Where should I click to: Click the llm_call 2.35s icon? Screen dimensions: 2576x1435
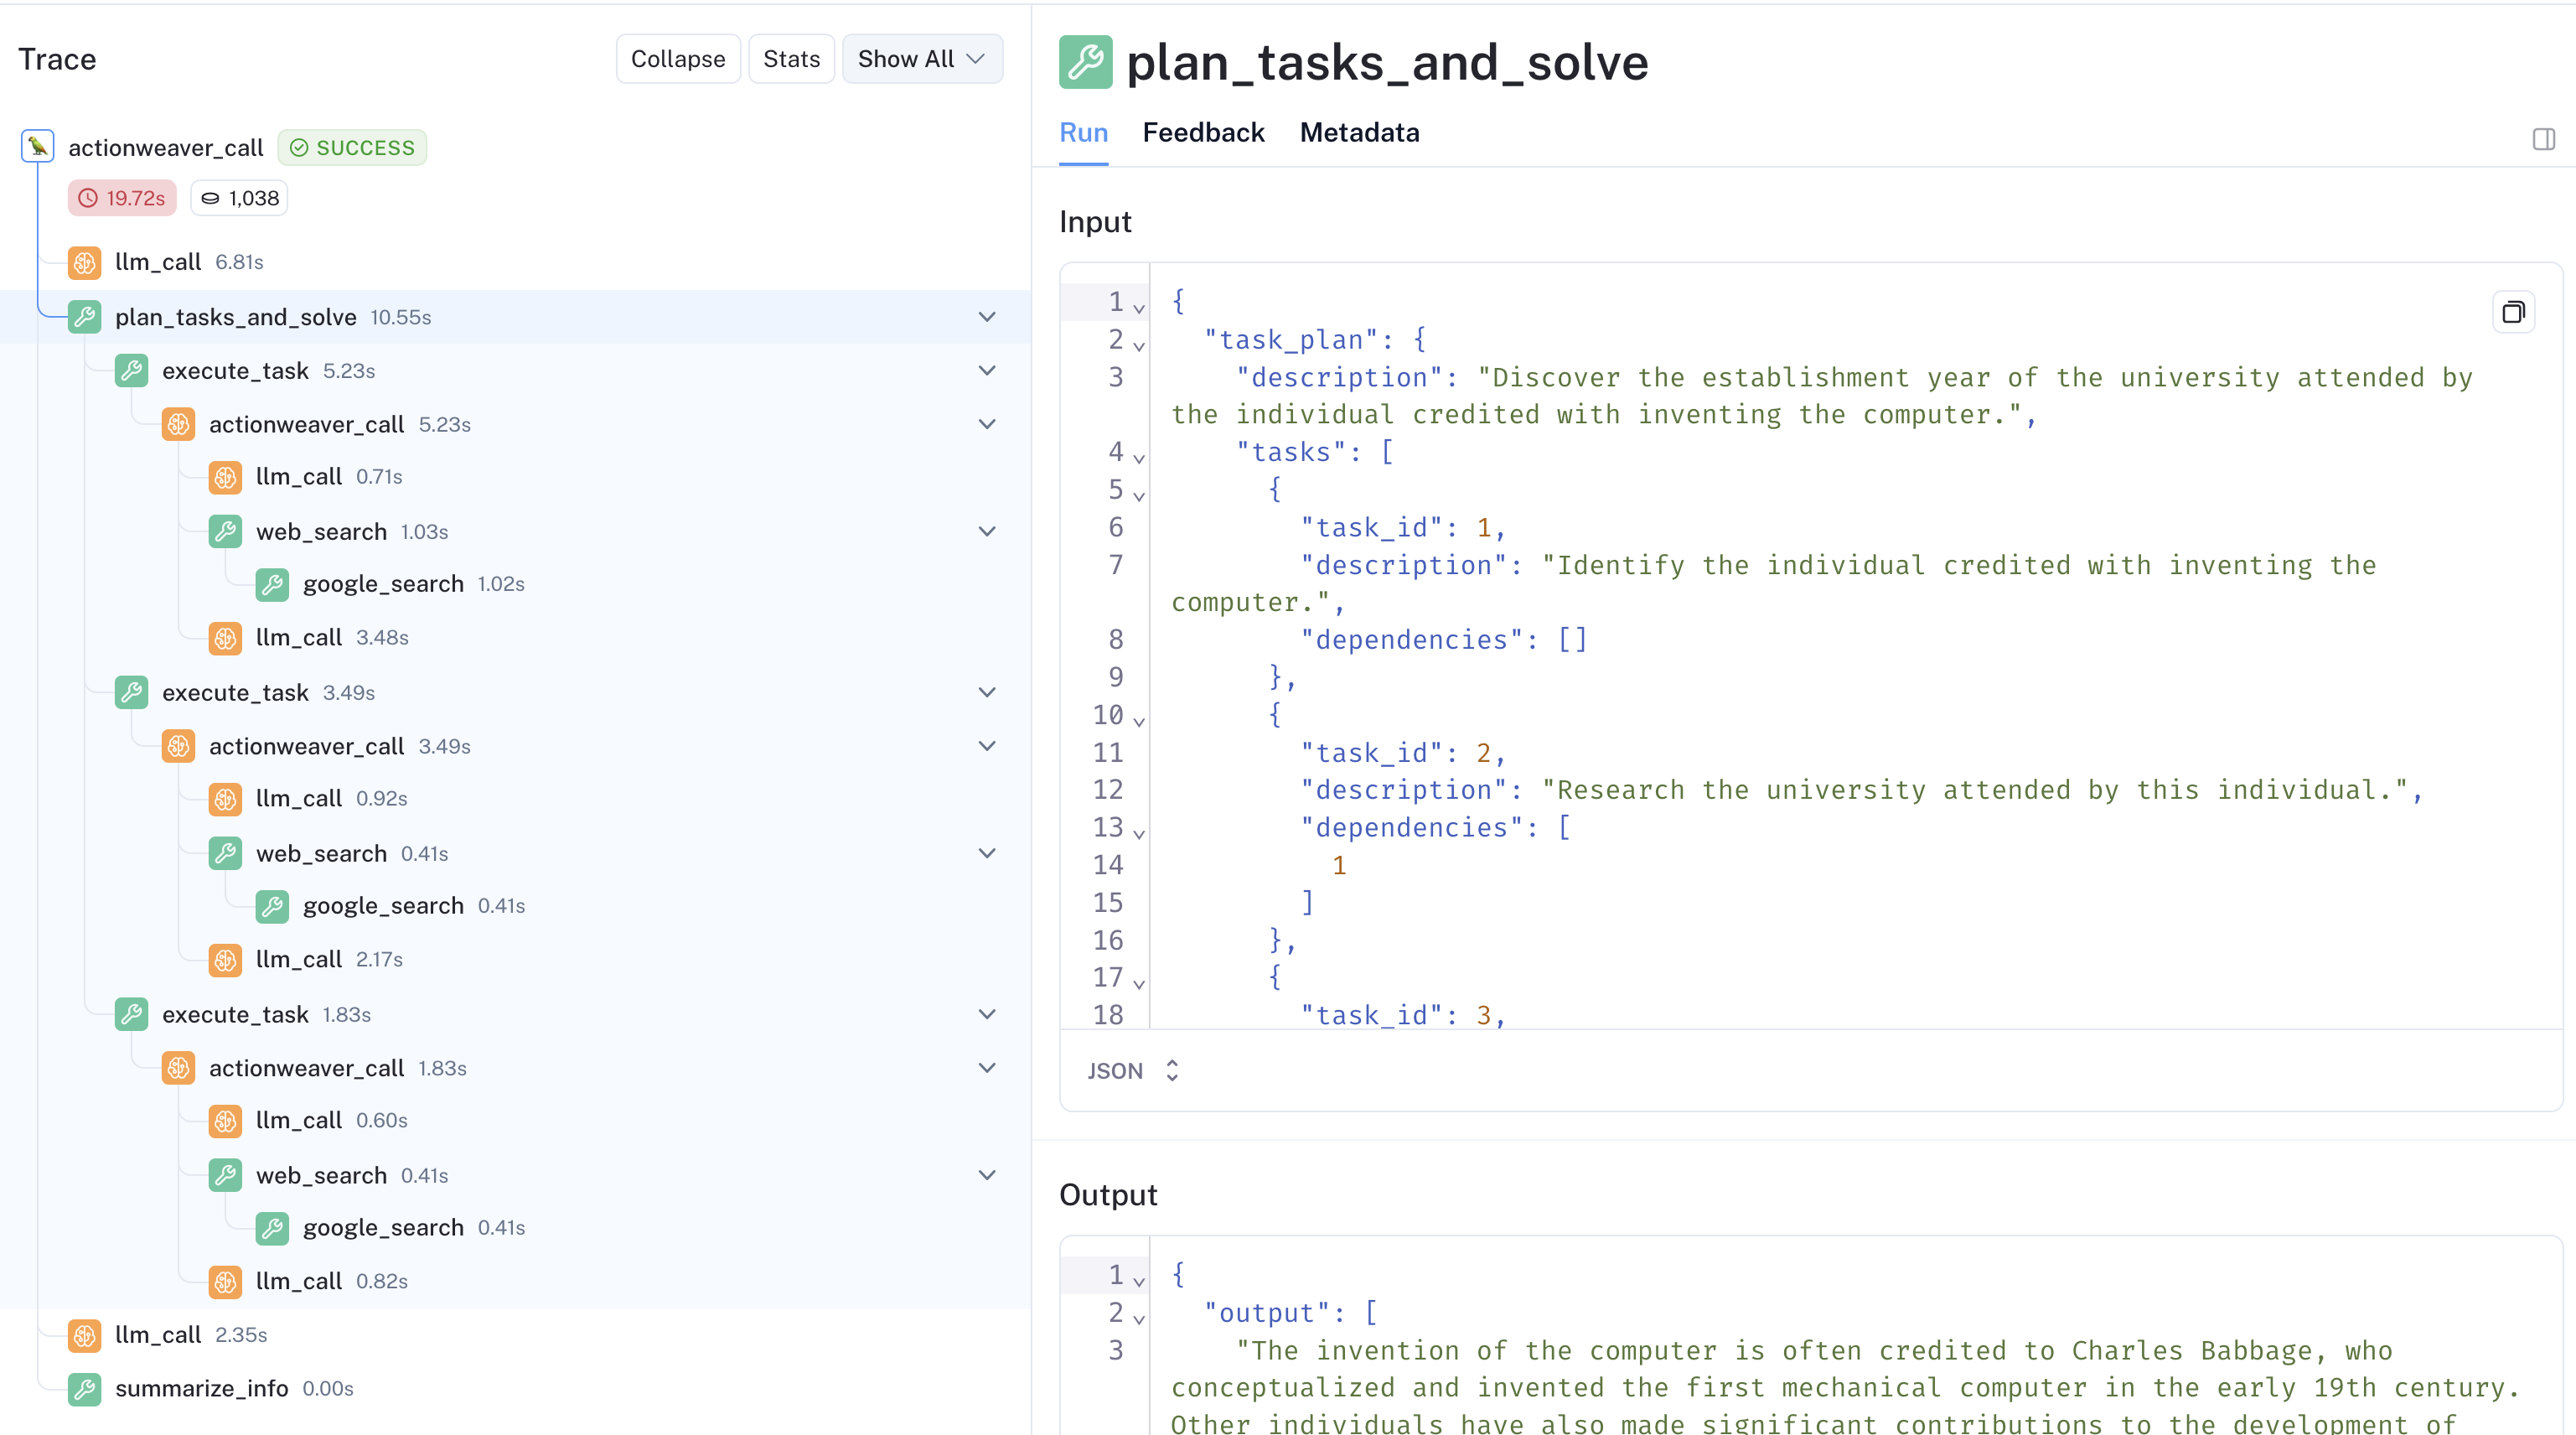(x=84, y=1335)
